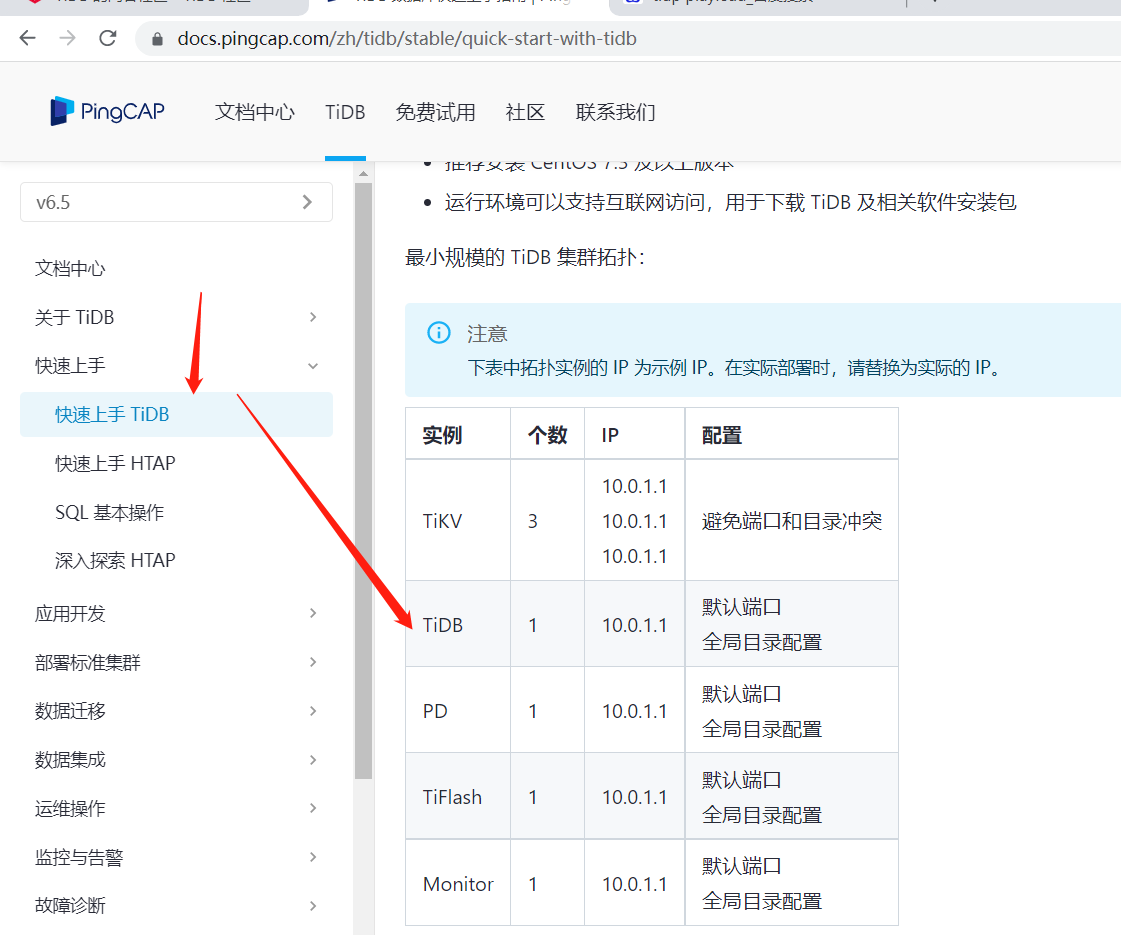The height and width of the screenshot is (935, 1121).
Task: Click the info icon in the note box
Action: click(438, 332)
